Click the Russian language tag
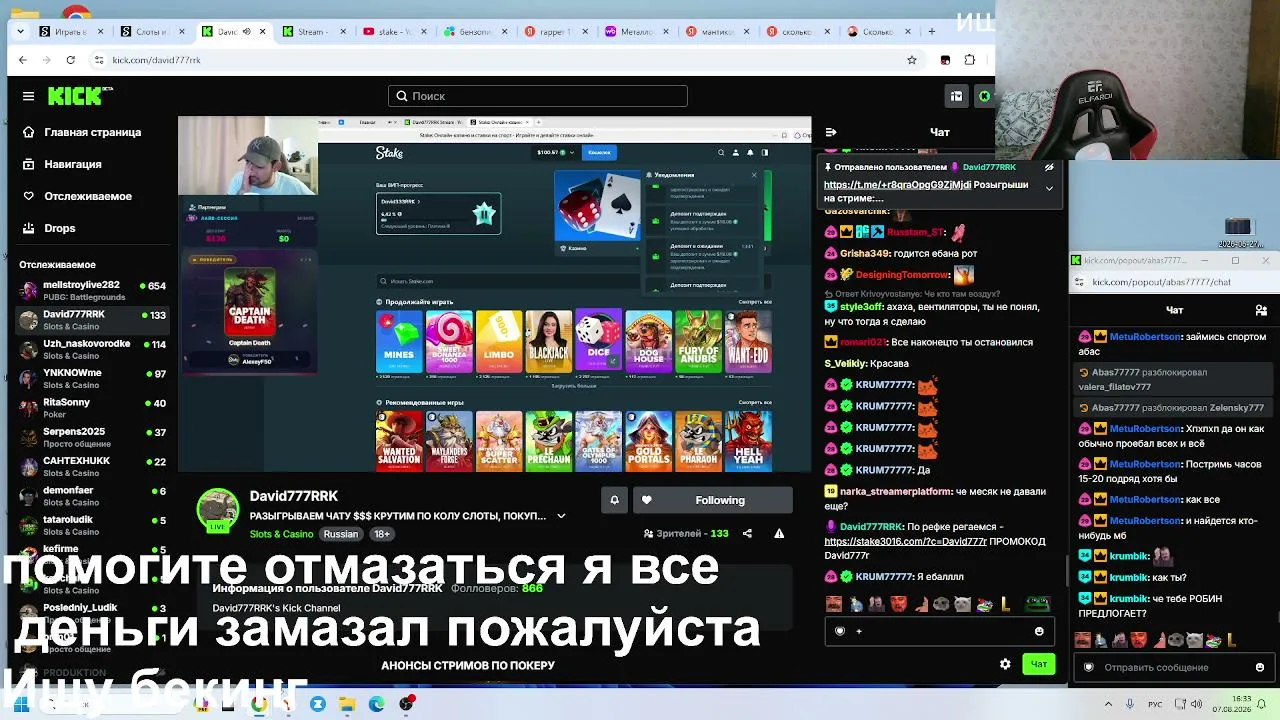Viewport: 1280px width, 720px height. pyautogui.click(x=341, y=534)
